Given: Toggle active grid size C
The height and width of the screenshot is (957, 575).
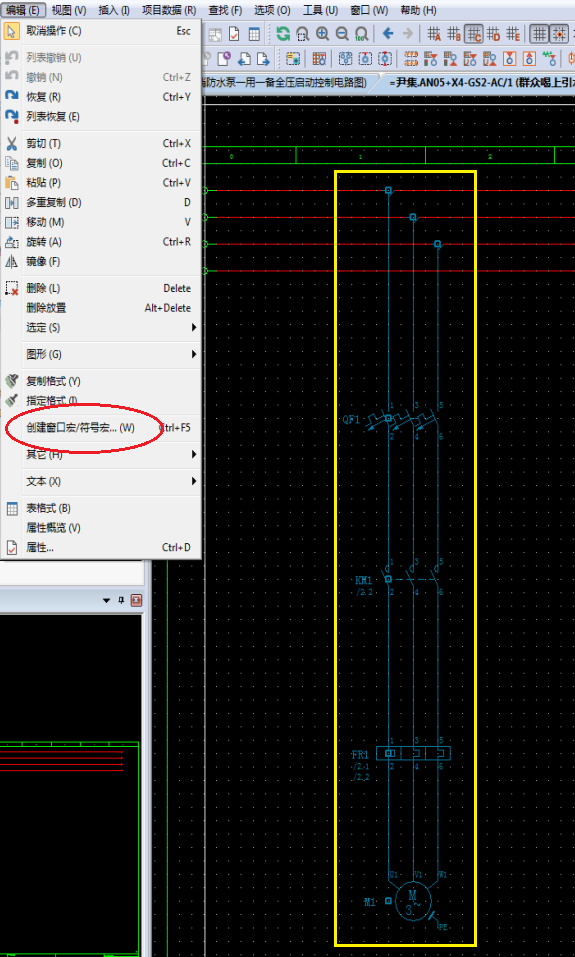Looking at the screenshot, I should coord(474,34).
